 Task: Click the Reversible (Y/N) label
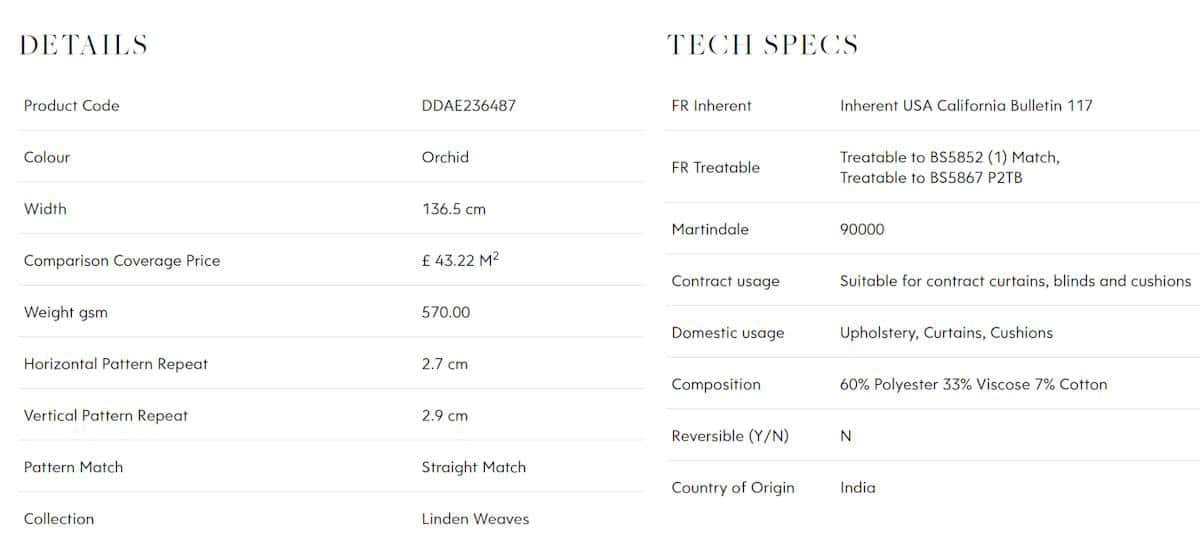click(730, 436)
